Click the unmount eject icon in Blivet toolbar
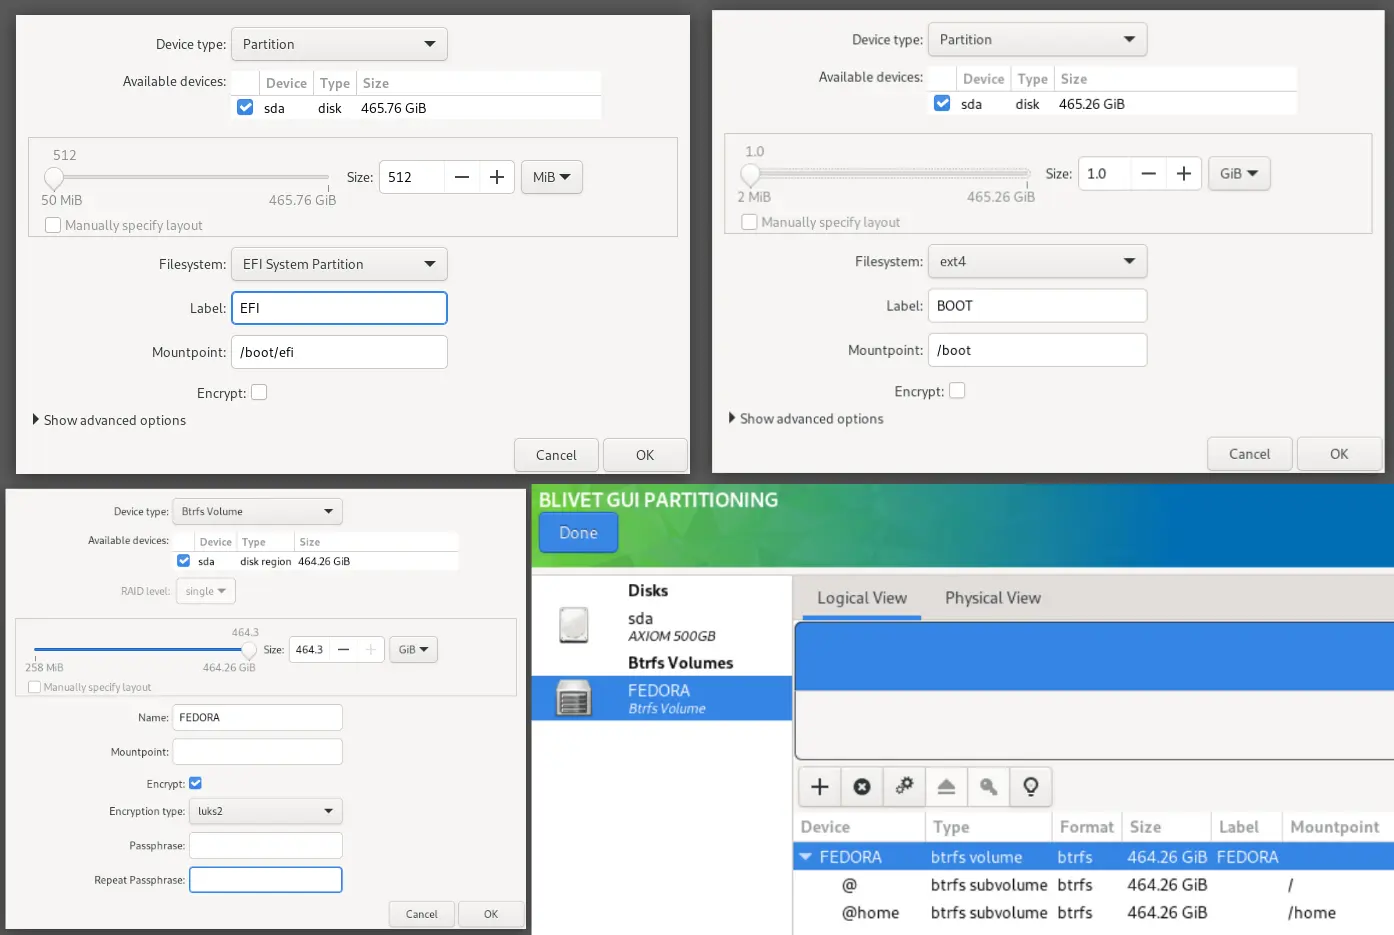The width and height of the screenshot is (1394, 935). 946,787
